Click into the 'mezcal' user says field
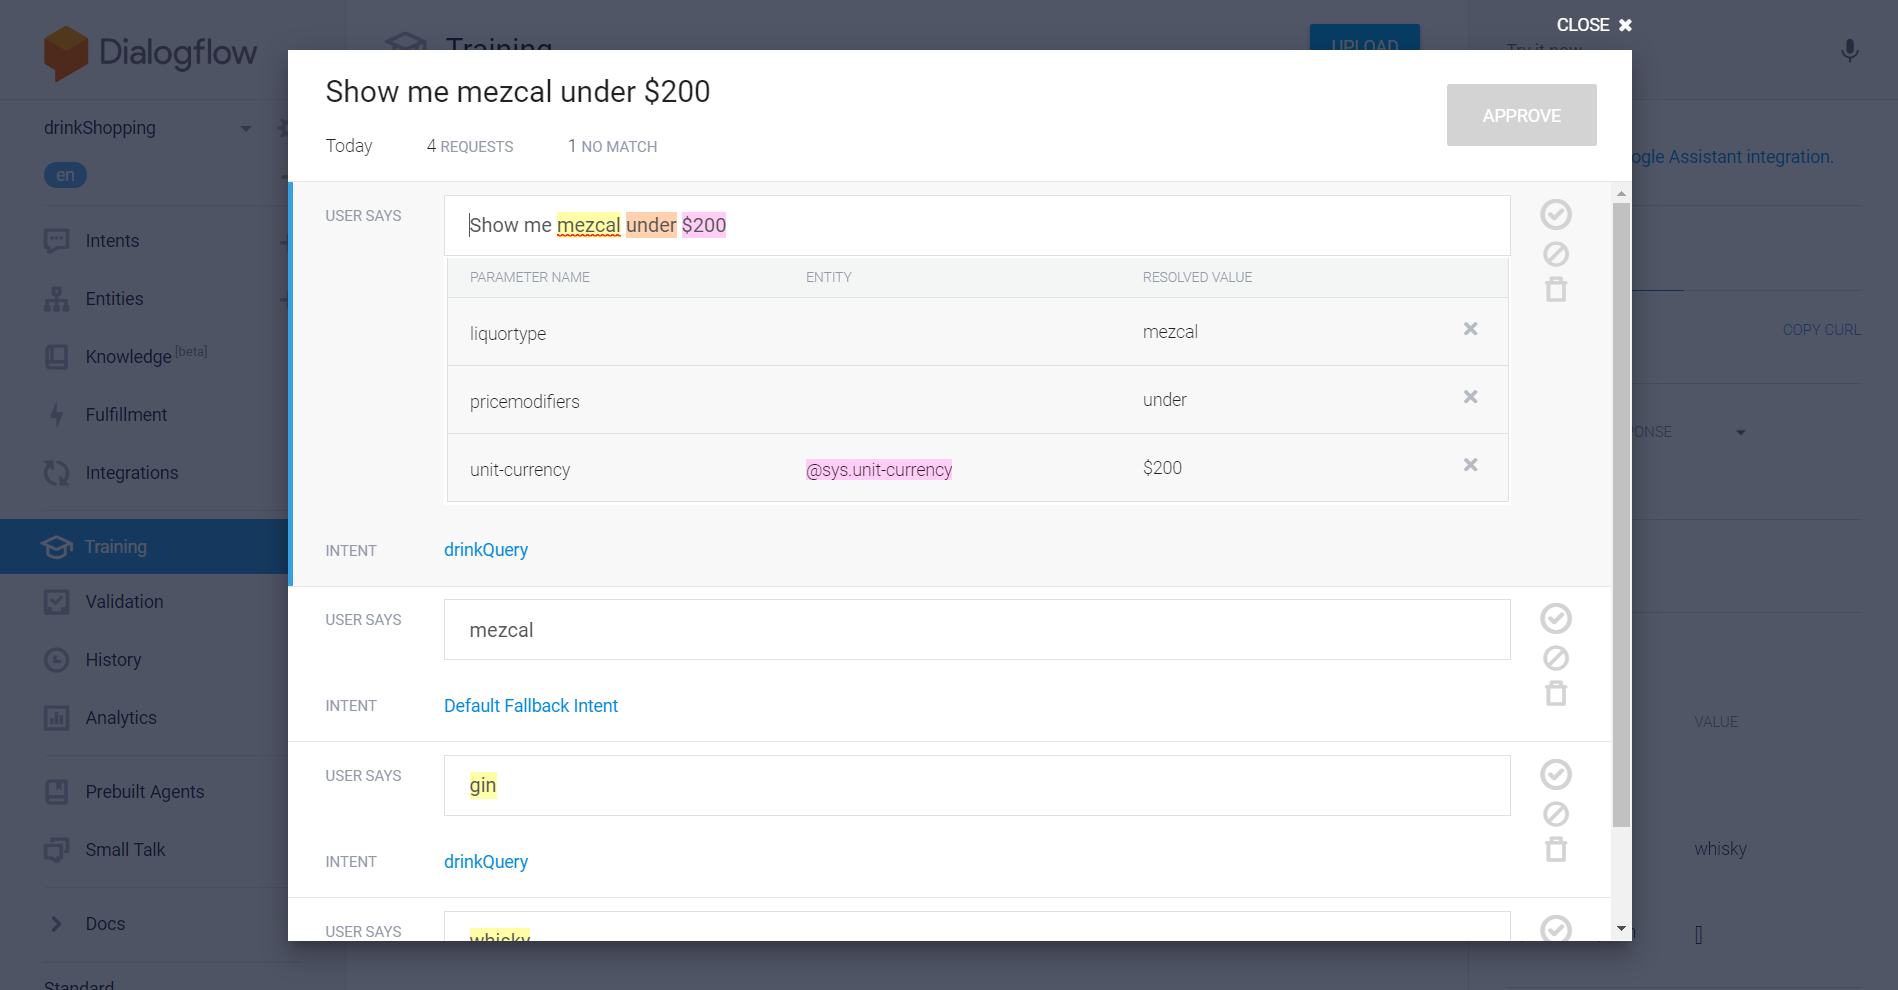Image resolution: width=1898 pixels, height=990 pixels. pos(977,630)
